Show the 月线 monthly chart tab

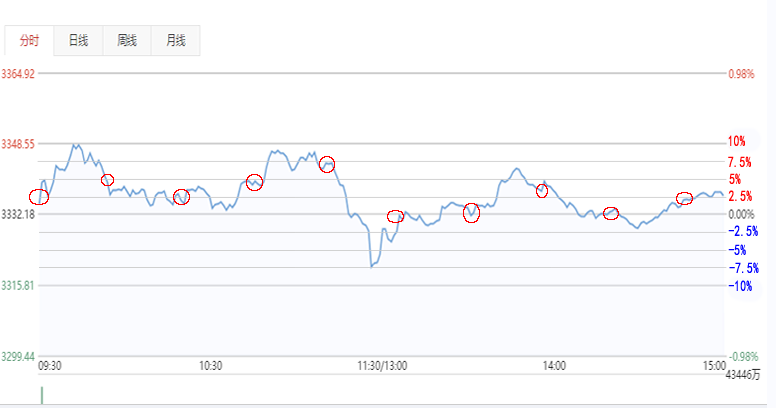click(x=176, y=41)
